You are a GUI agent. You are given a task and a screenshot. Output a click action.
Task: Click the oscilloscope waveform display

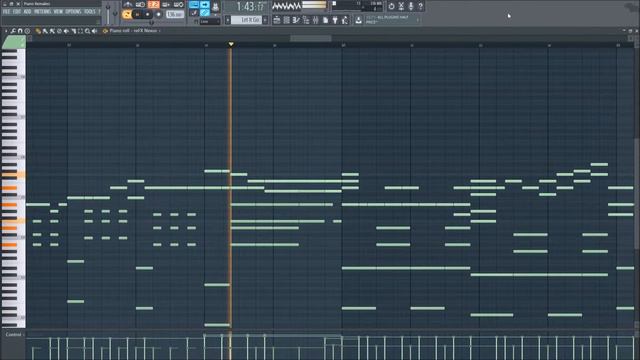point(287,6)
